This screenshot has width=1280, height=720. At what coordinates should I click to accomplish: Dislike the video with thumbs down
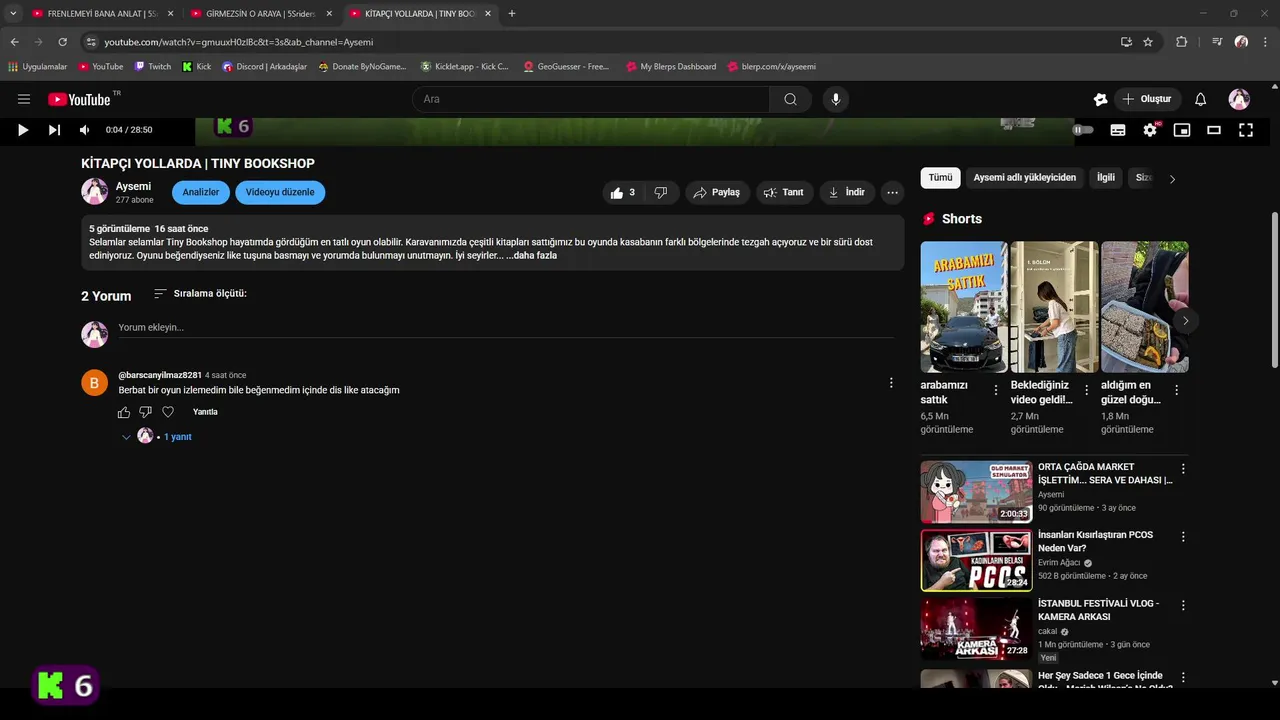tap(661, 193)
